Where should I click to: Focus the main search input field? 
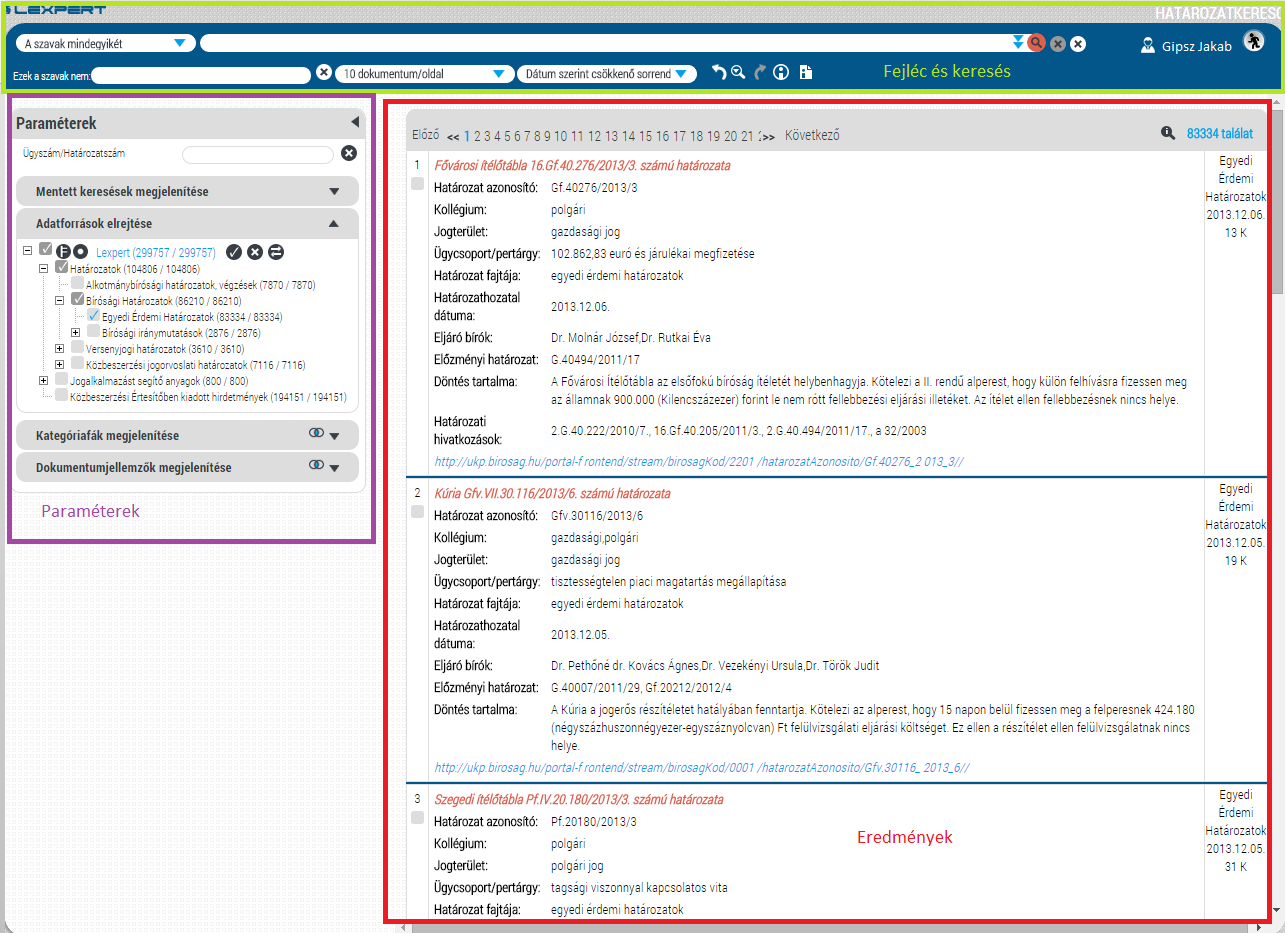pyautogui.click(x=615, y=43)
